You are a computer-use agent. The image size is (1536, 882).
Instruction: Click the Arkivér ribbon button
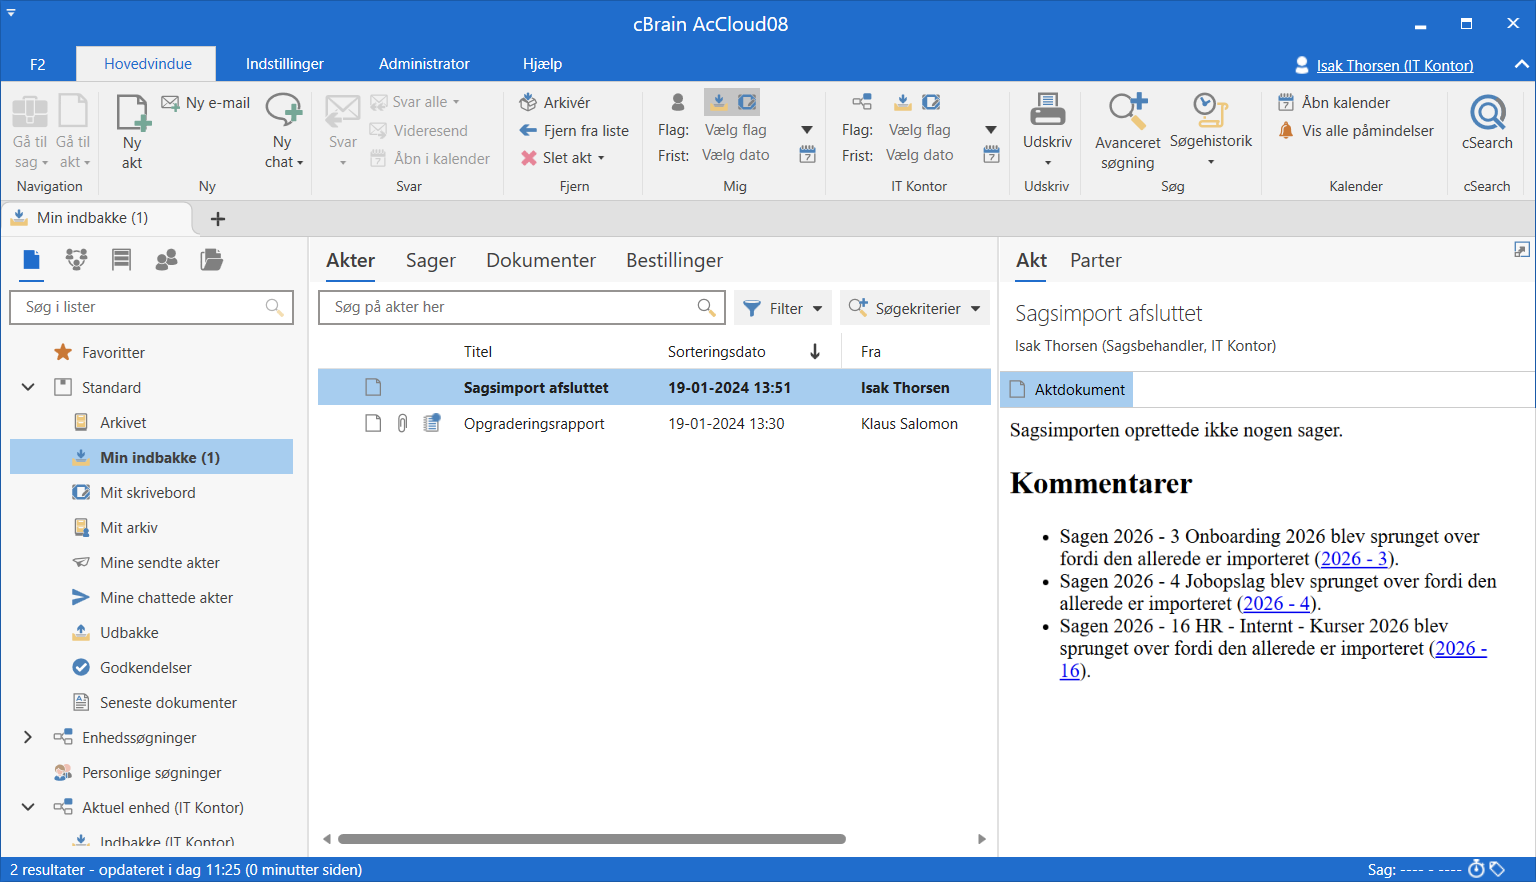[x=555, y=102]
